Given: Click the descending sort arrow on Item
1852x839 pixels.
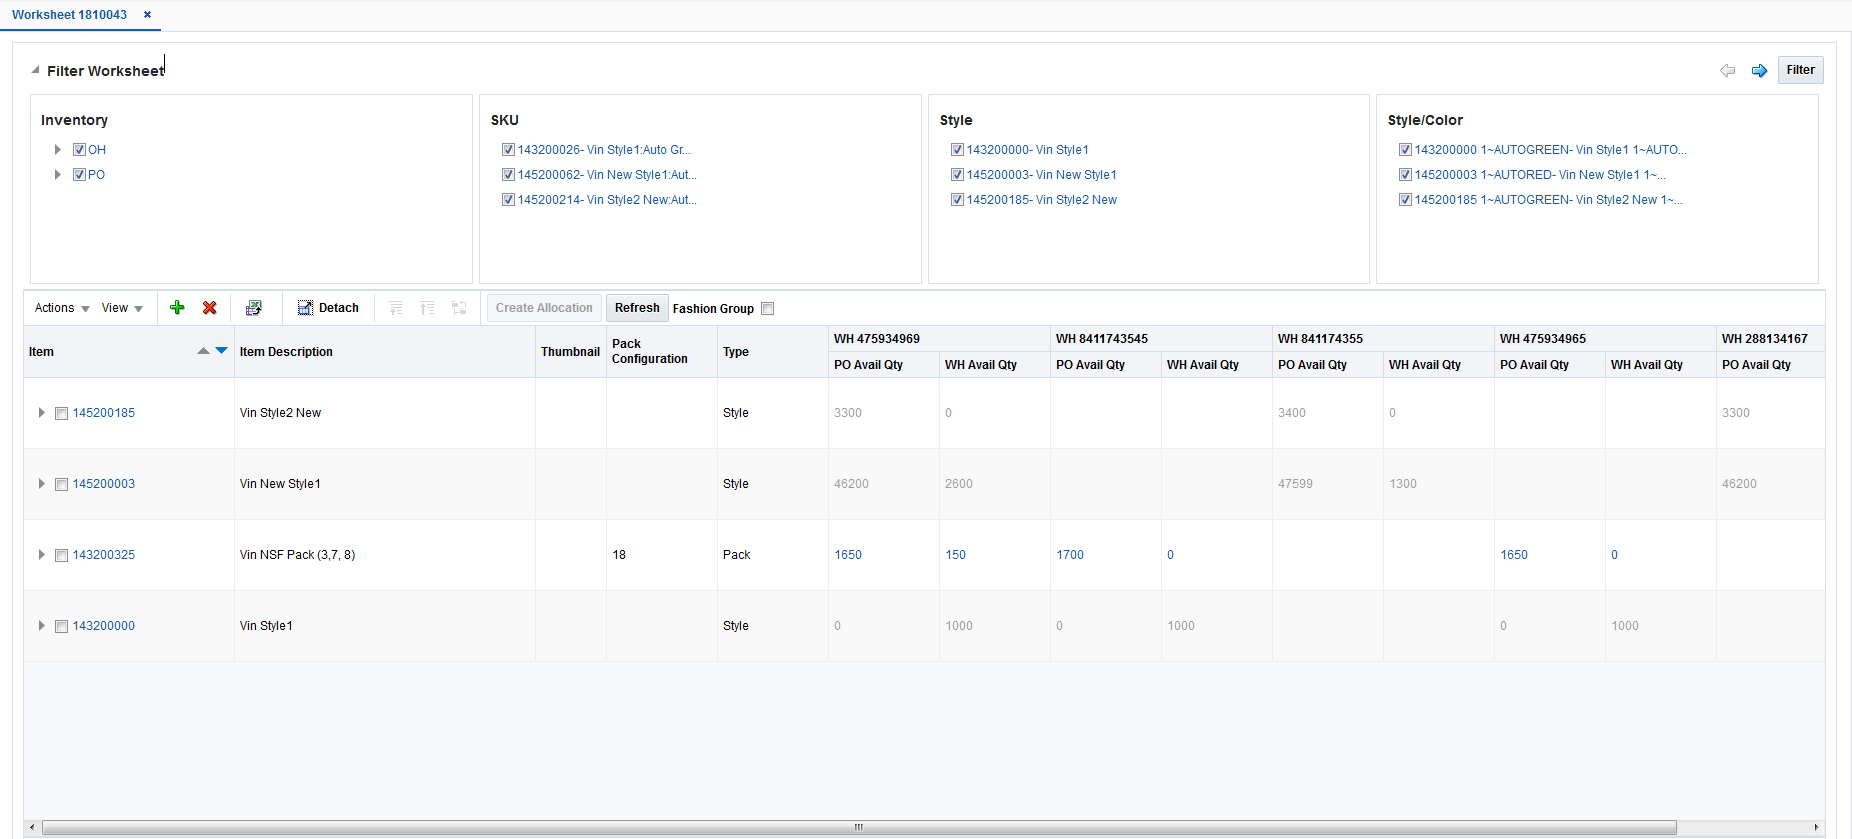Looking at the screenshot, I should tap(221, 351).
